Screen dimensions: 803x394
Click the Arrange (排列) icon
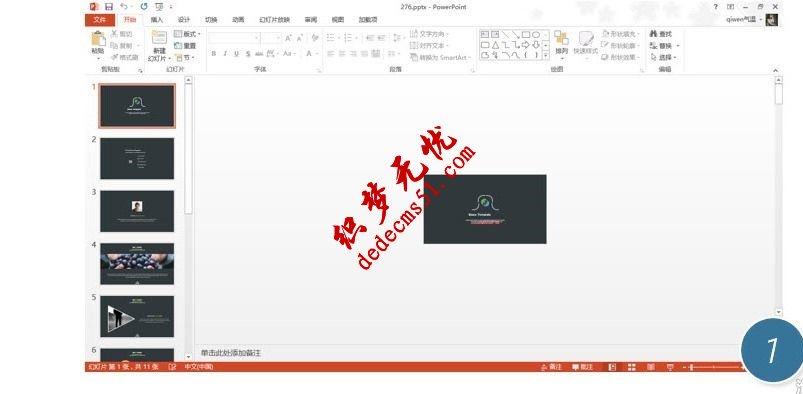click(x=561, y=38)
